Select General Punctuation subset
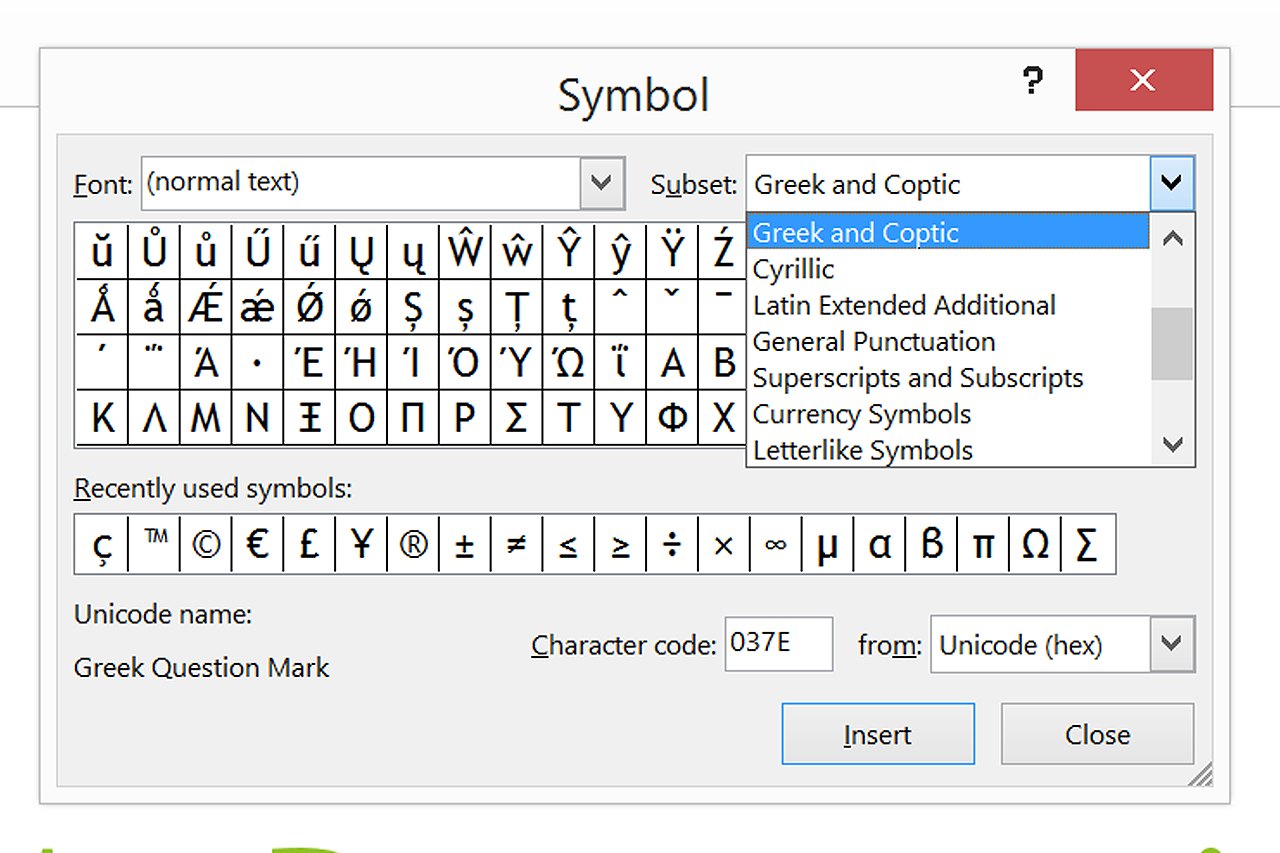 (x=948, y=341)
